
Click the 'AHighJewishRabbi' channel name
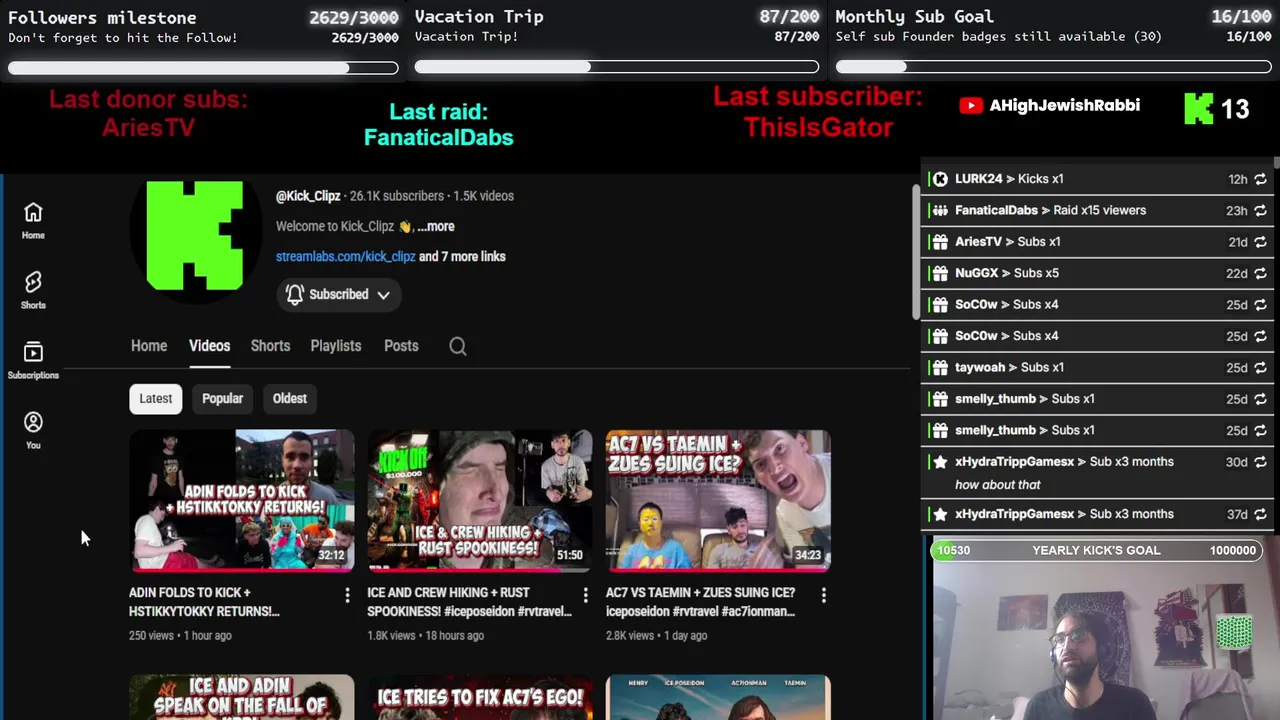click(1064, 106)
